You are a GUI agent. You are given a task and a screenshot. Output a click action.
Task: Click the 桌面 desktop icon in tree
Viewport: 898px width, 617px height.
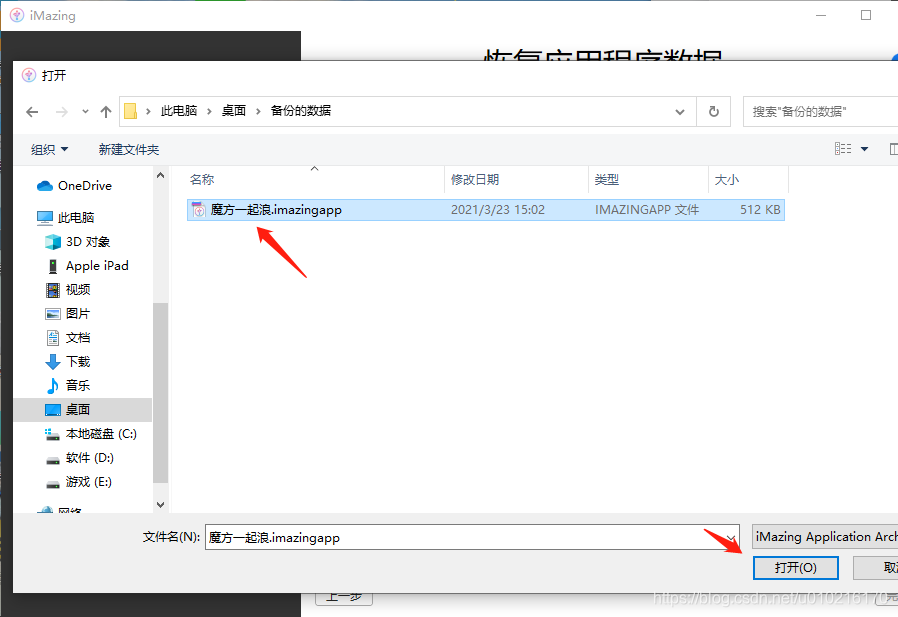pos(53,410)
